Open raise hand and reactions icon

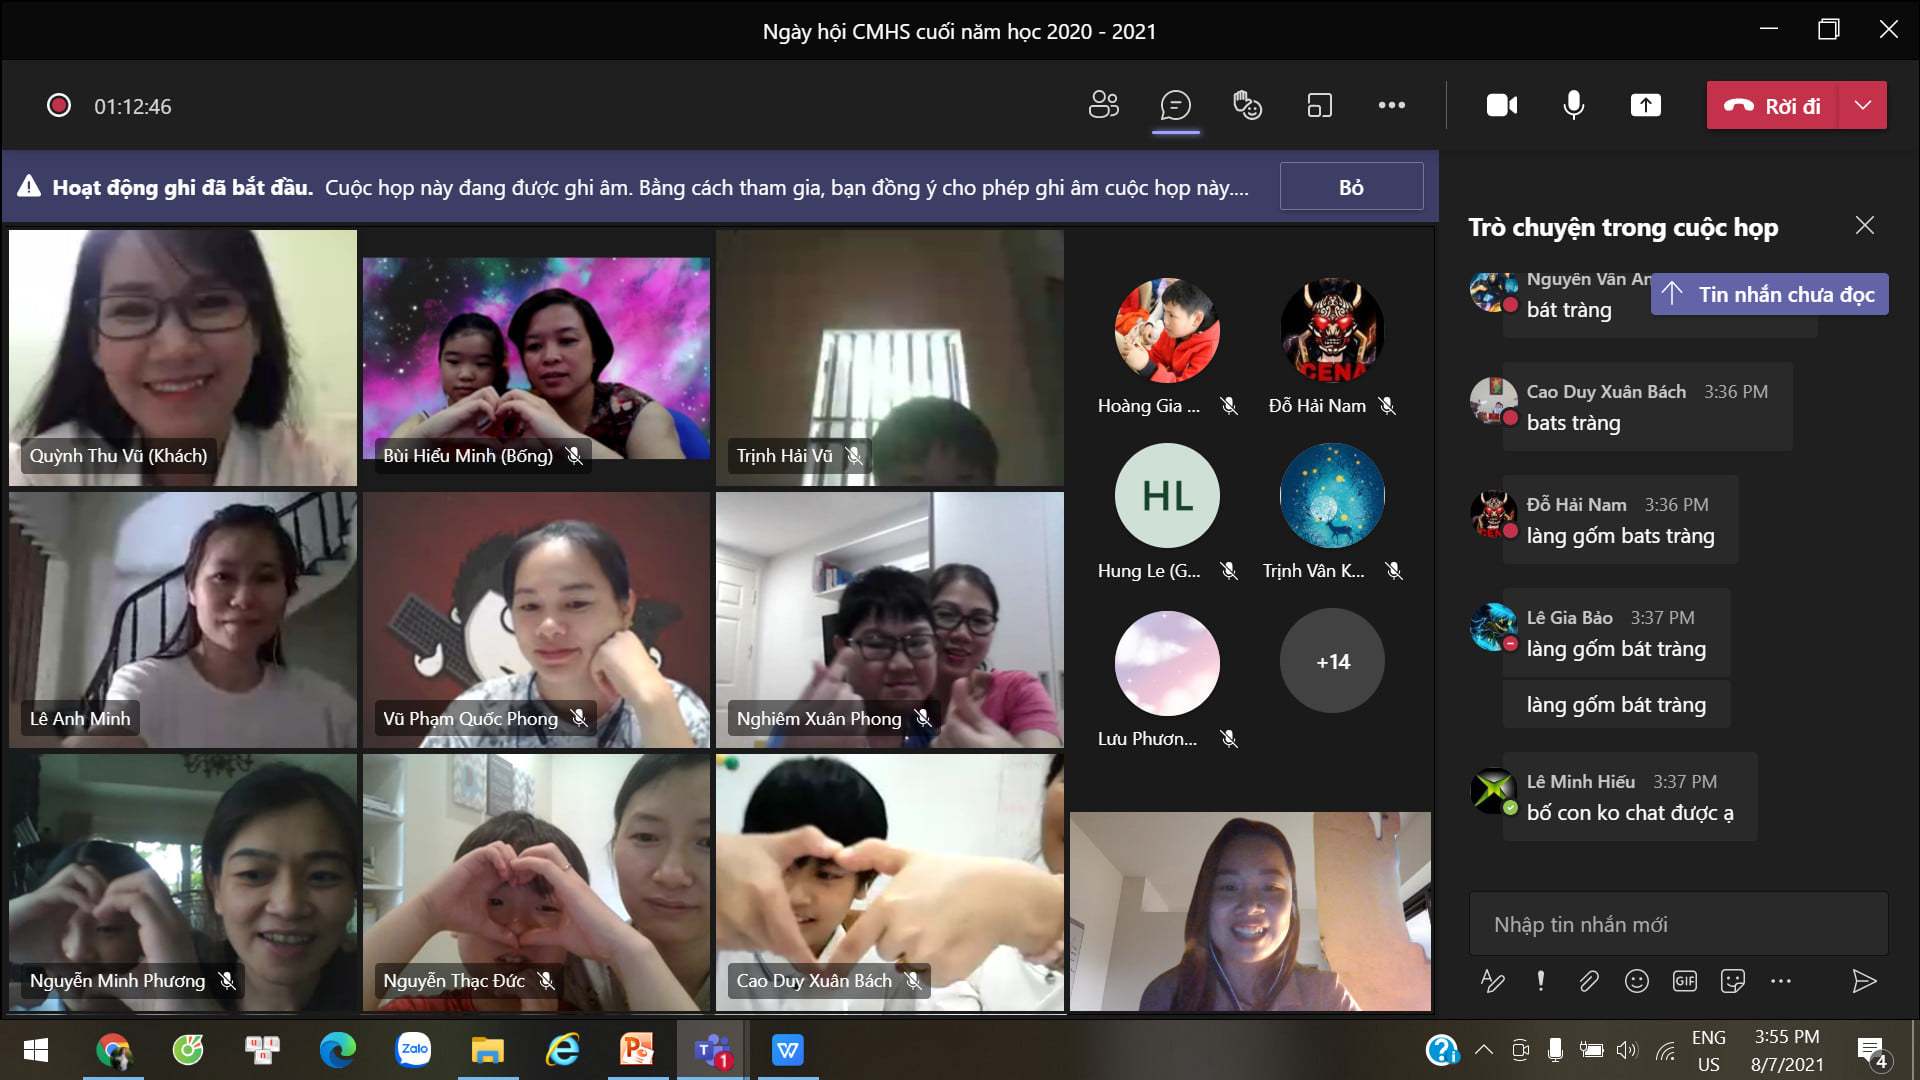(x=1247, y=105)
